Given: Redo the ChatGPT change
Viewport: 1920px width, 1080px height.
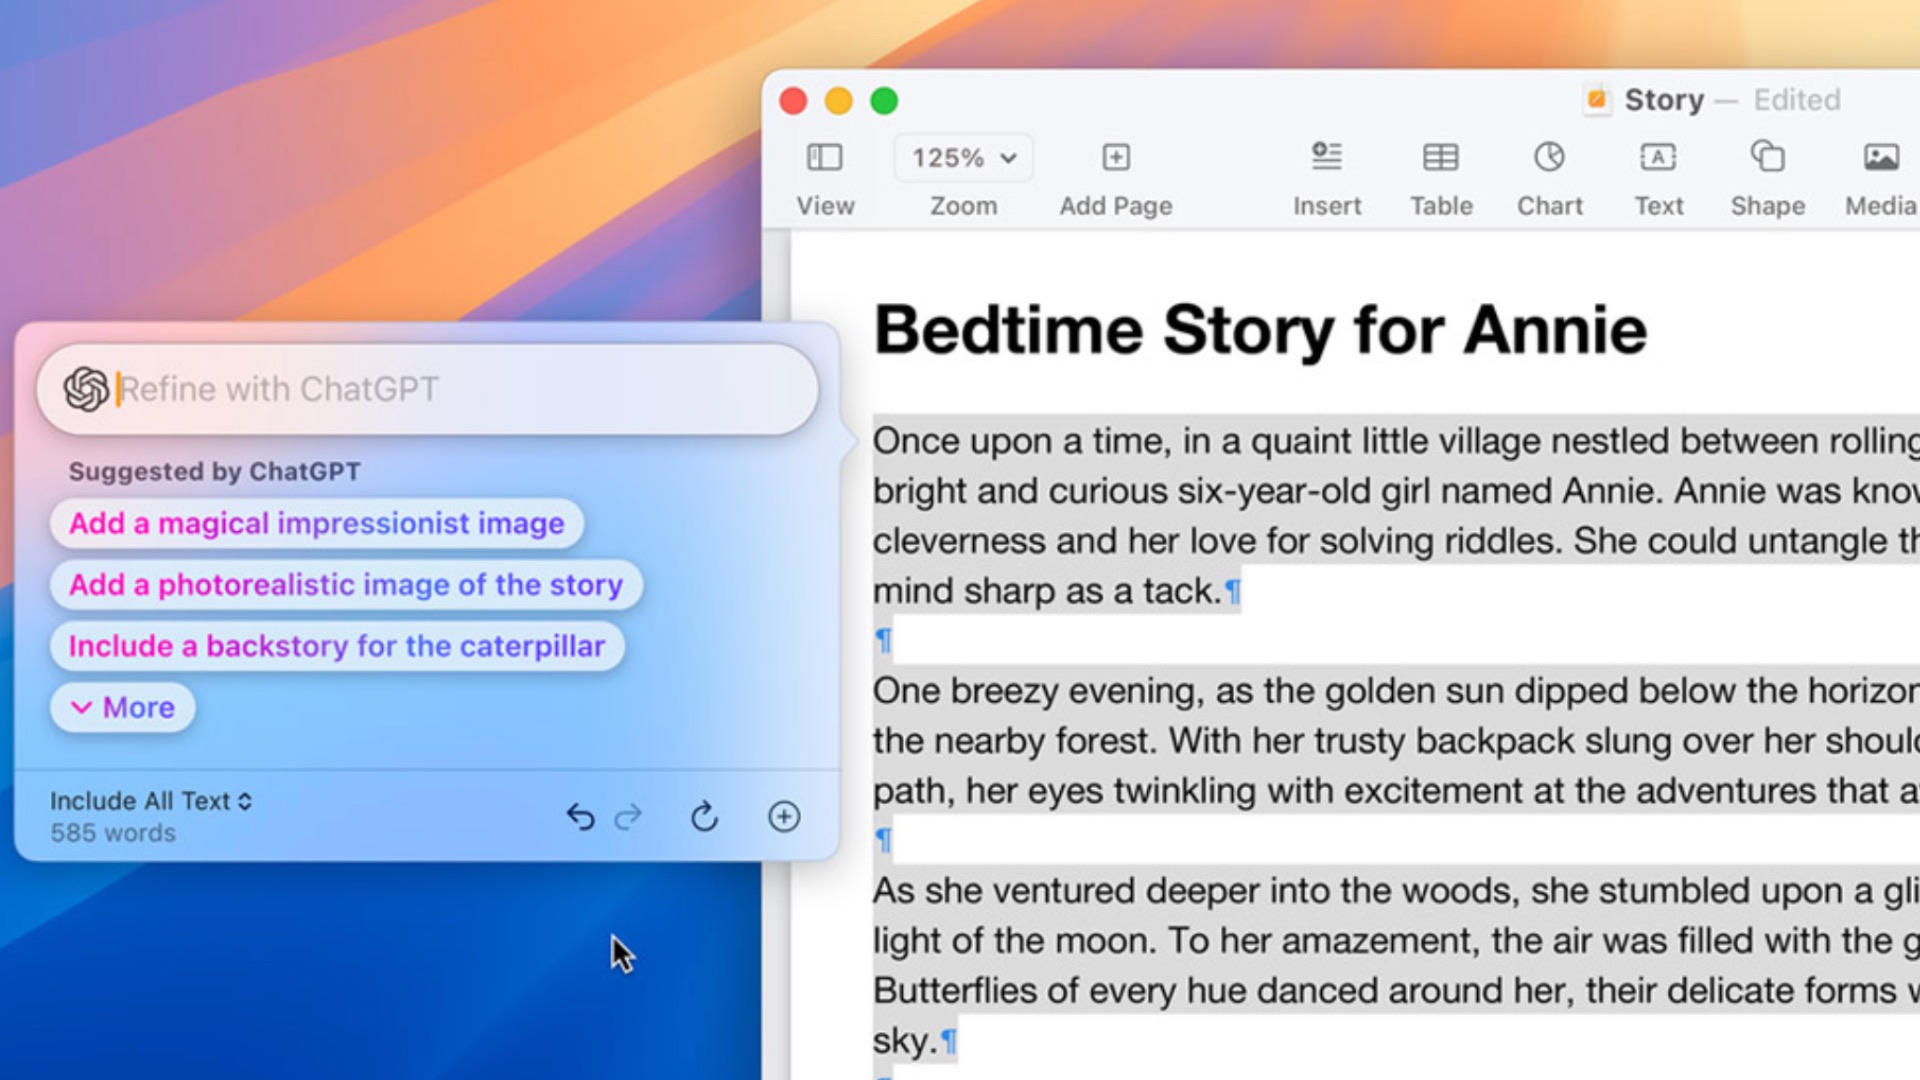Looking at the screenshot, I should [x=628, y=817].
